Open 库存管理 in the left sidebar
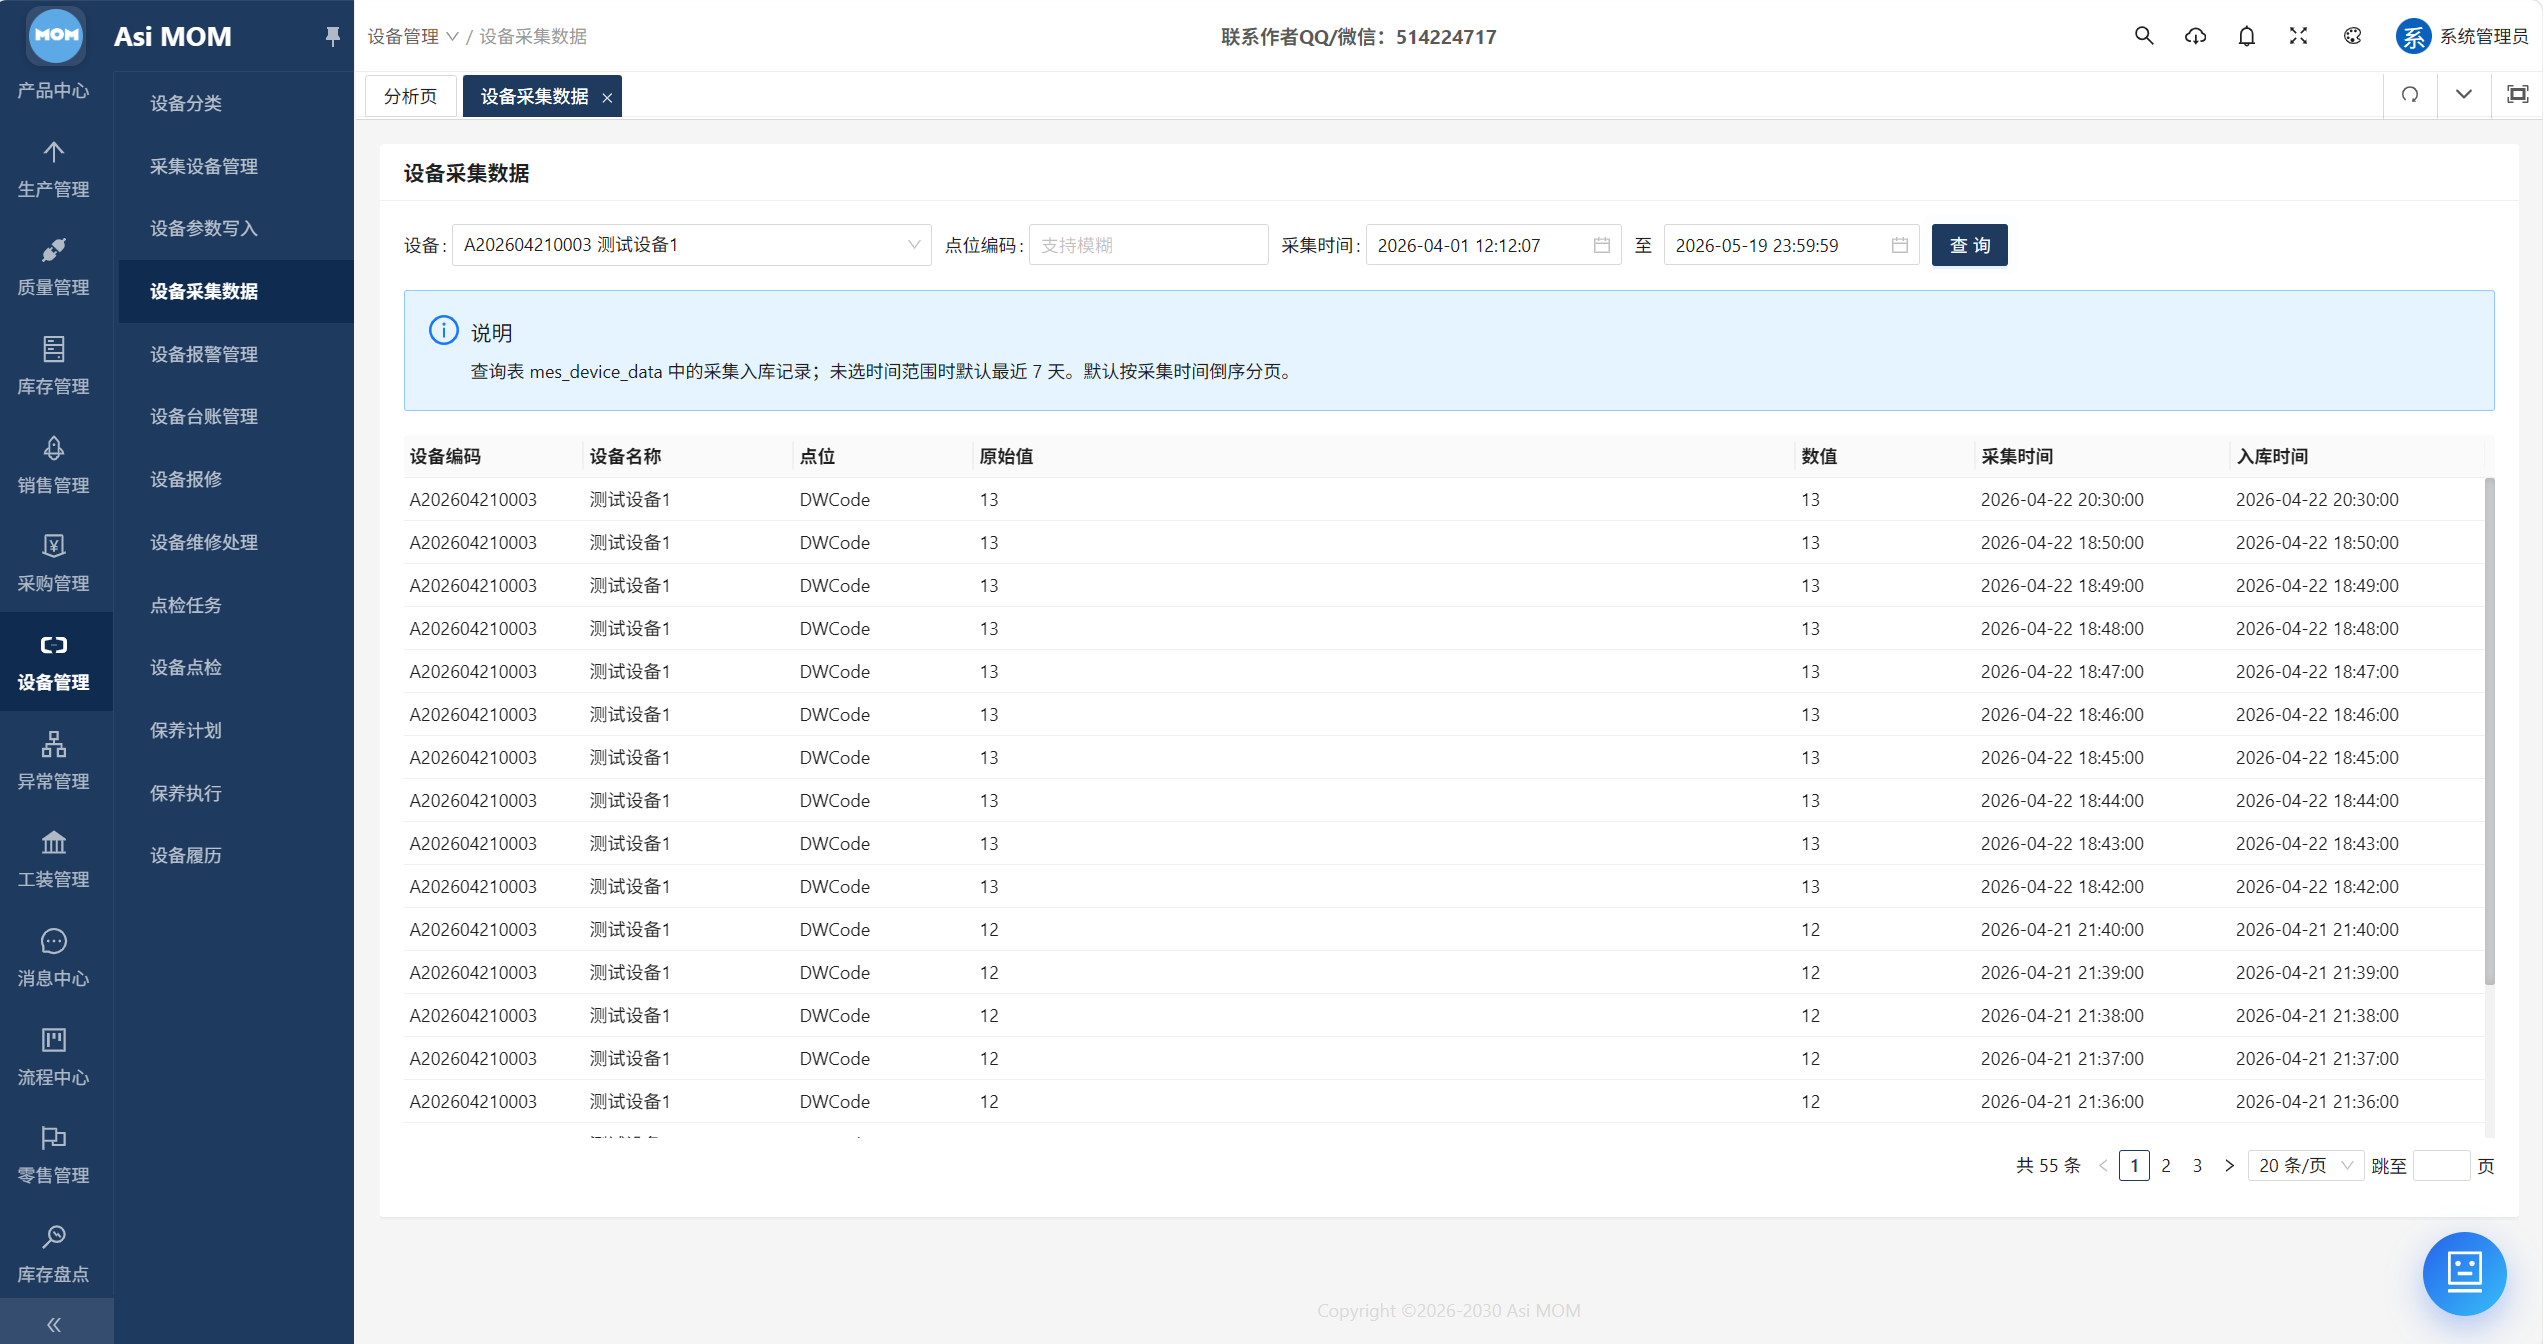The image size is (2546, 1344). point(55,366)
